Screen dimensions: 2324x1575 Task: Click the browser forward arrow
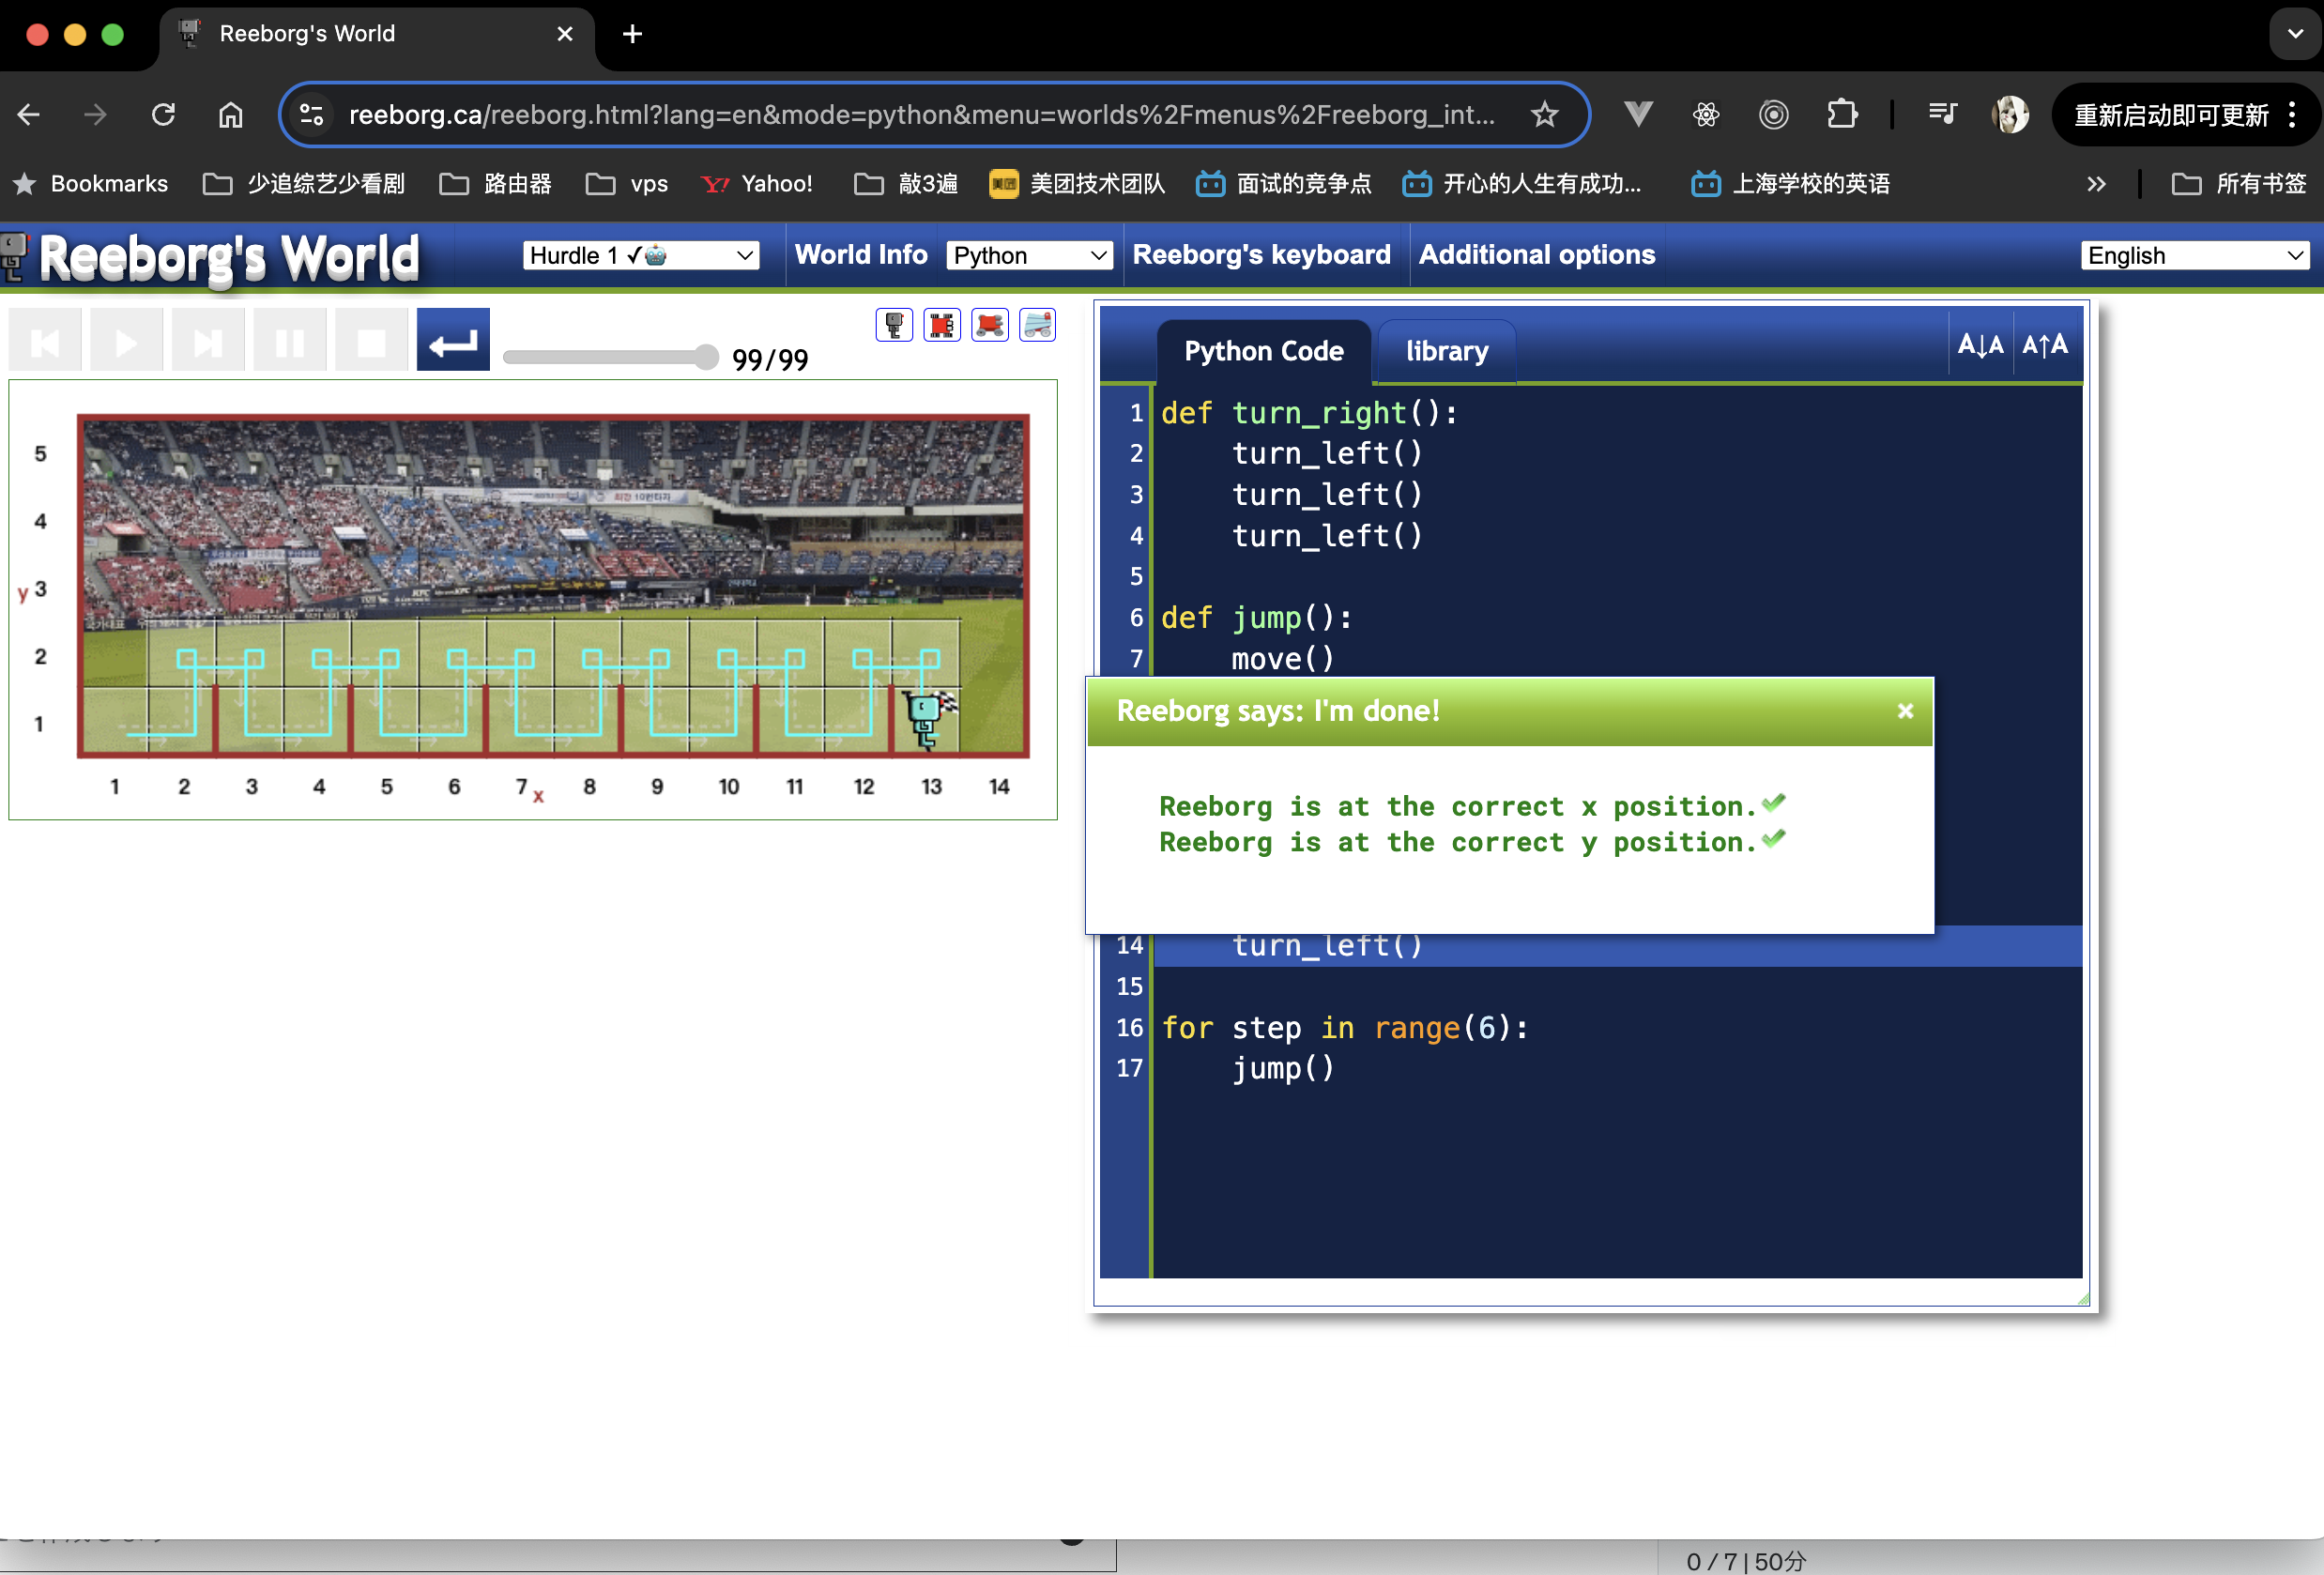pyautogui.click(x=95, y=115)
